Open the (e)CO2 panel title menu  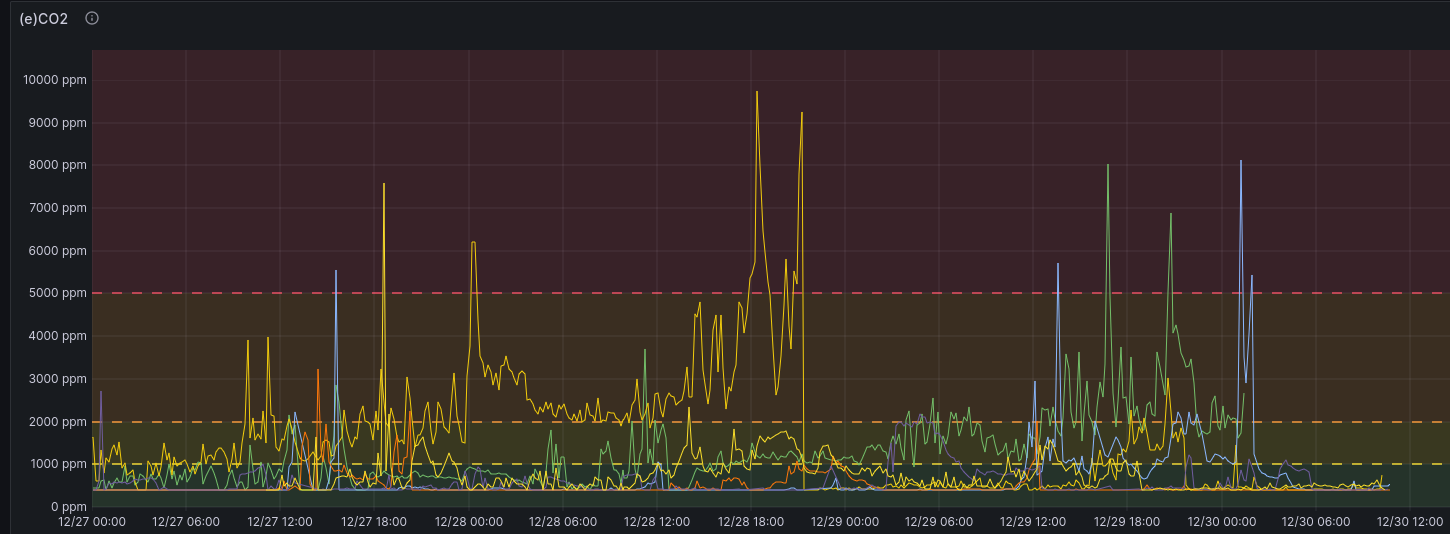44,19
